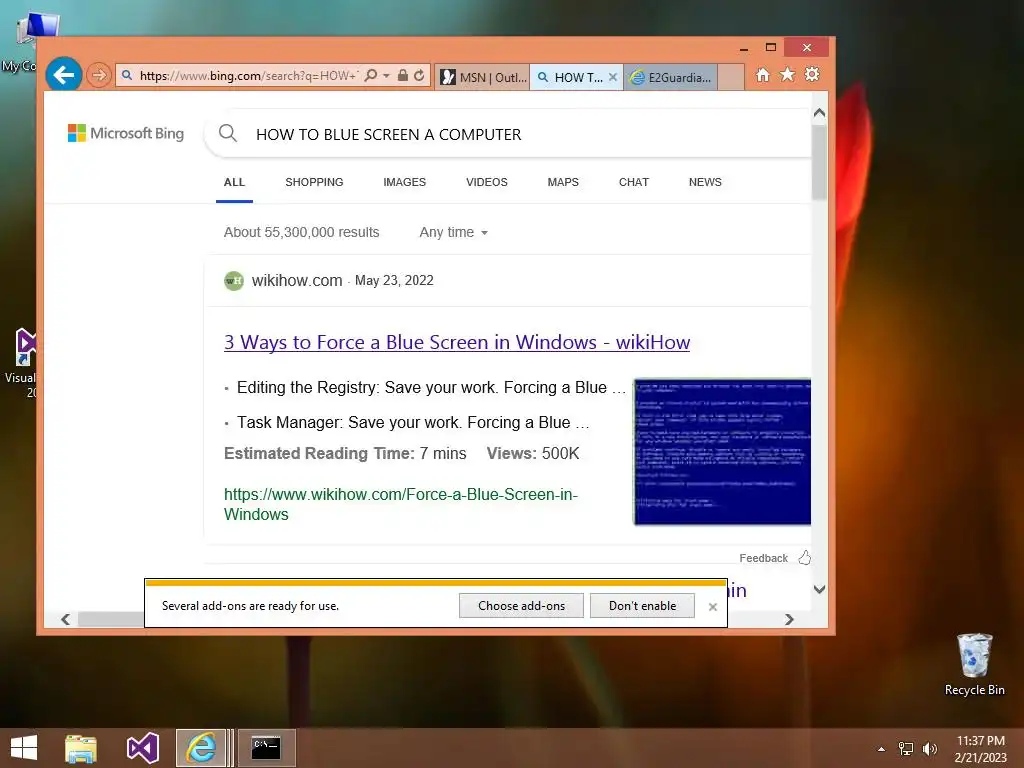Image resolution: width=1024 pixels, height=768 pixels.
Task: Switch to the VIDEOS results tab
Action: point(487,182)
